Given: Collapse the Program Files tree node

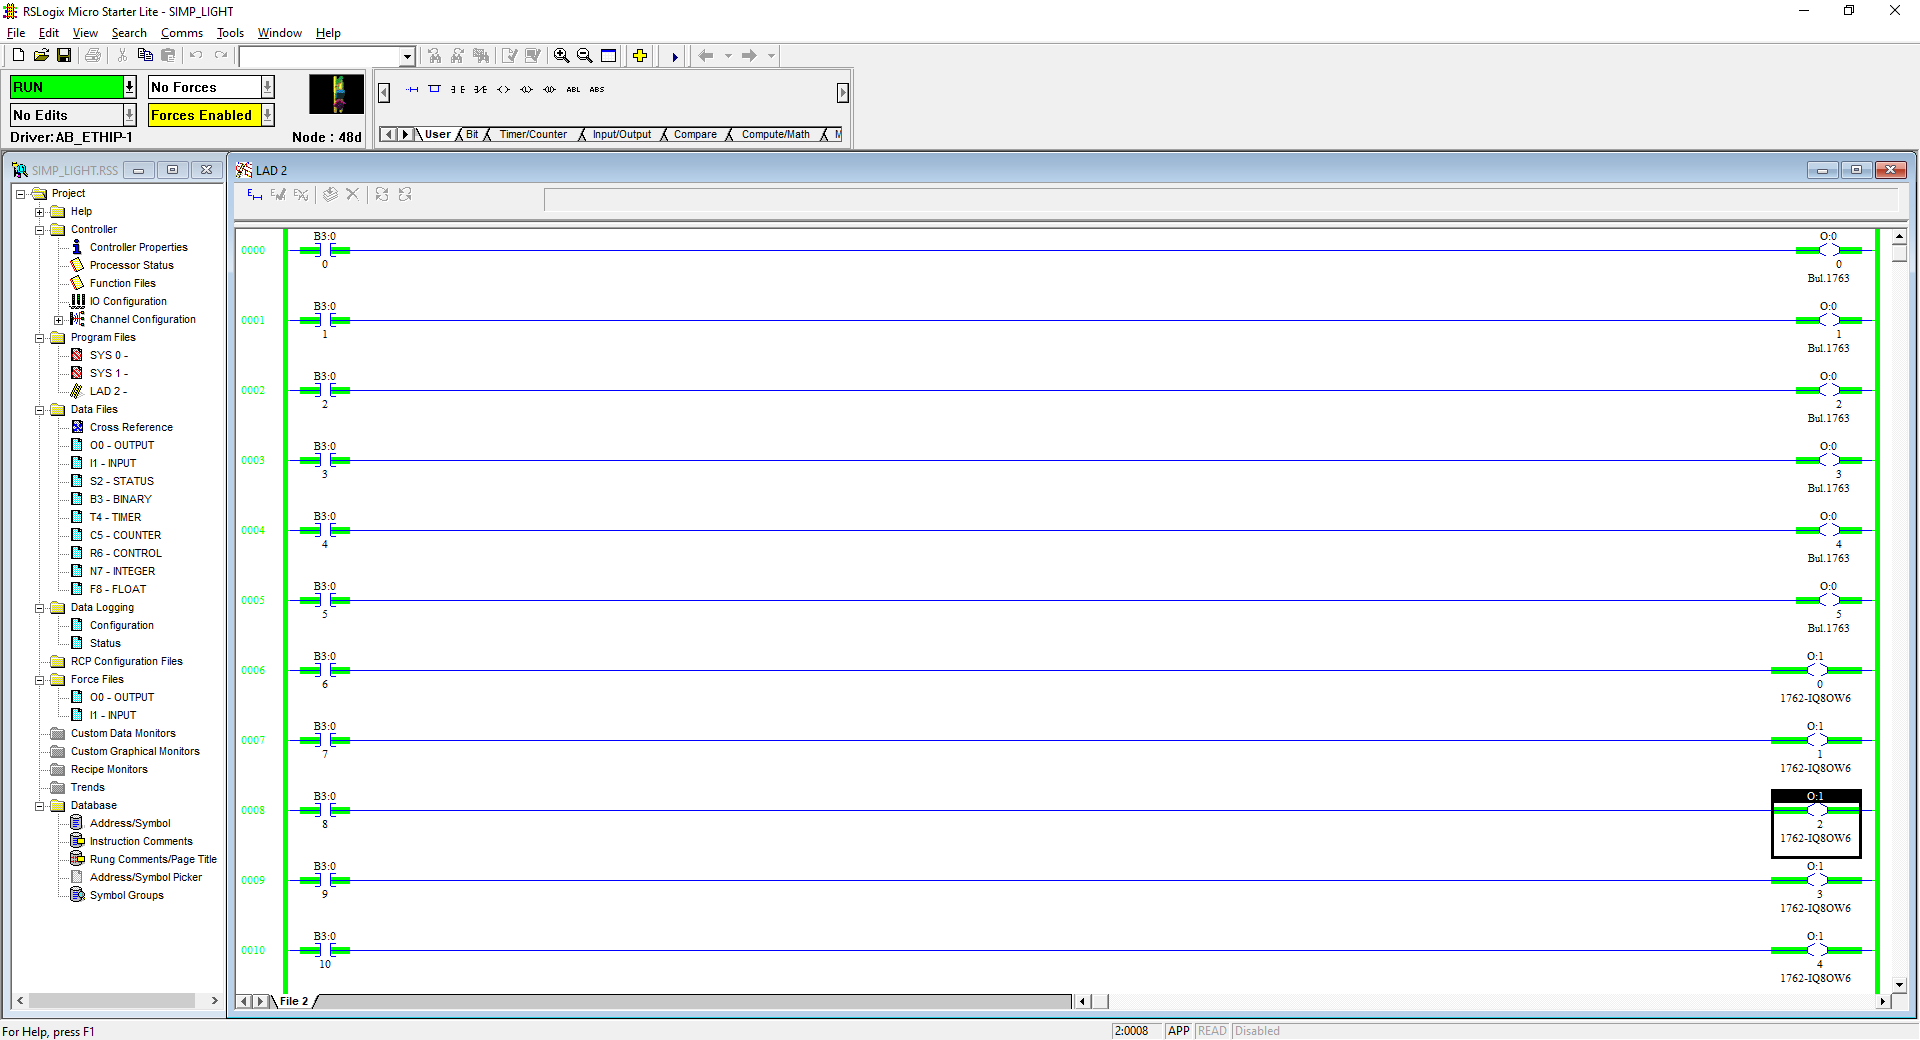Looking at the screenshot, I should [40, 338].
